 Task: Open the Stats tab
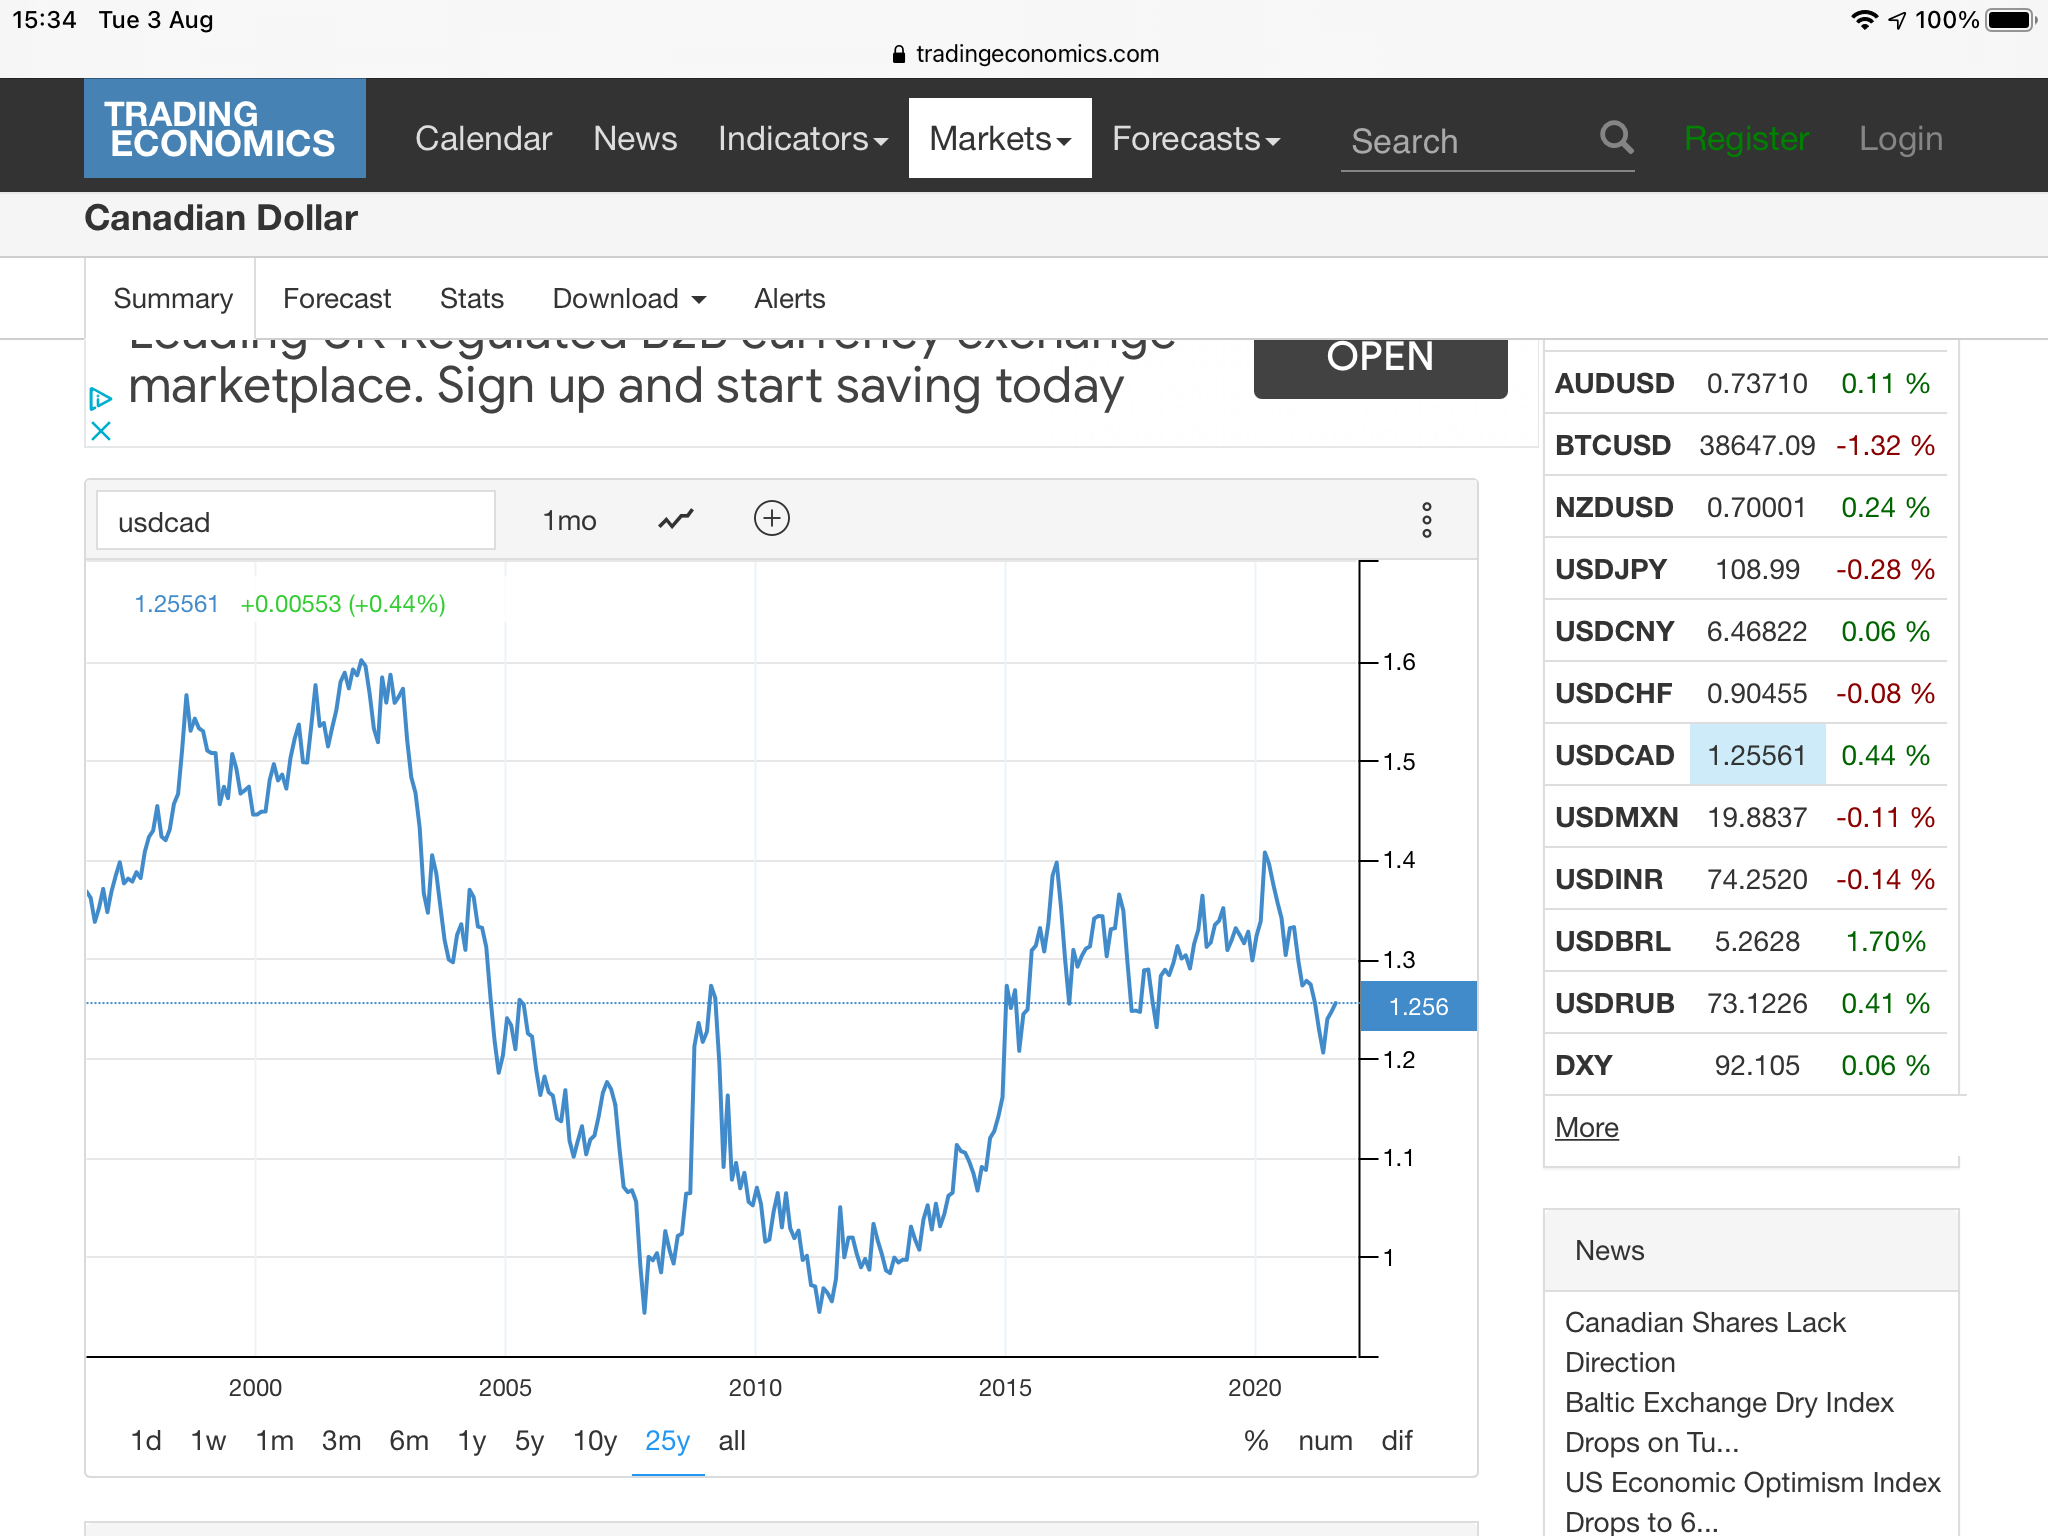(x=472, y=298)
